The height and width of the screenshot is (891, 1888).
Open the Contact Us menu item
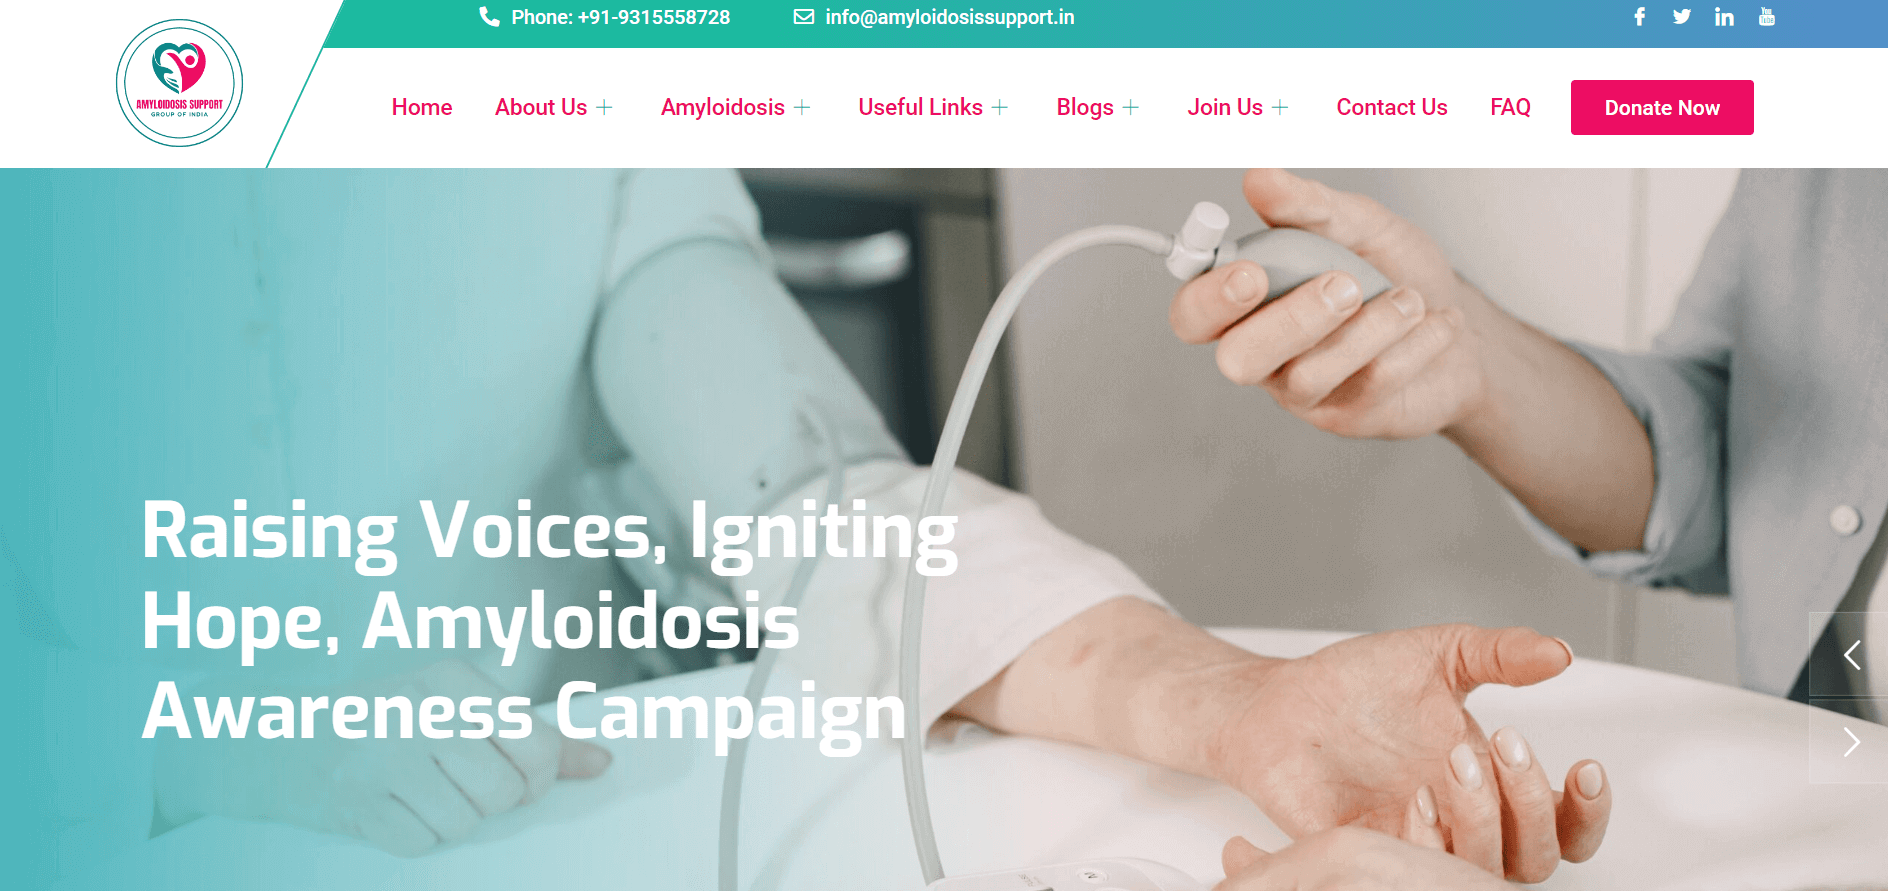[x=1392, y=107]
